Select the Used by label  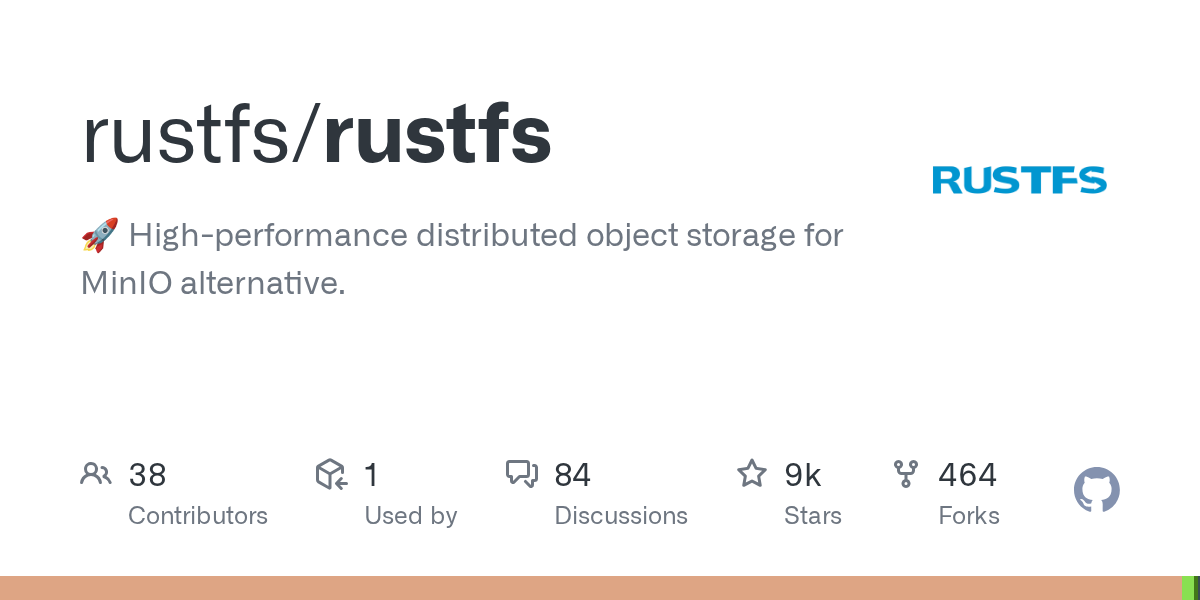410,516
